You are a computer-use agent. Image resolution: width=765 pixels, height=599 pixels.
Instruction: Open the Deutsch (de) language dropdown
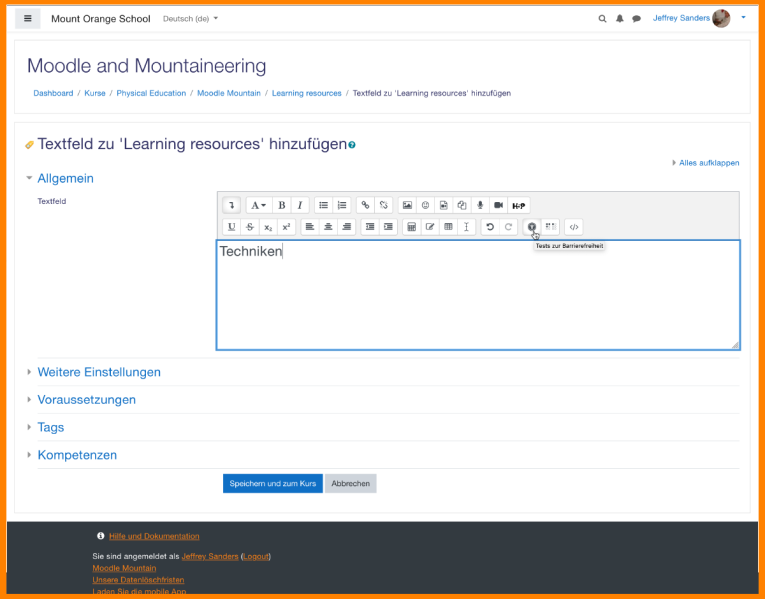pyautogui.click(x=190, y=19)
